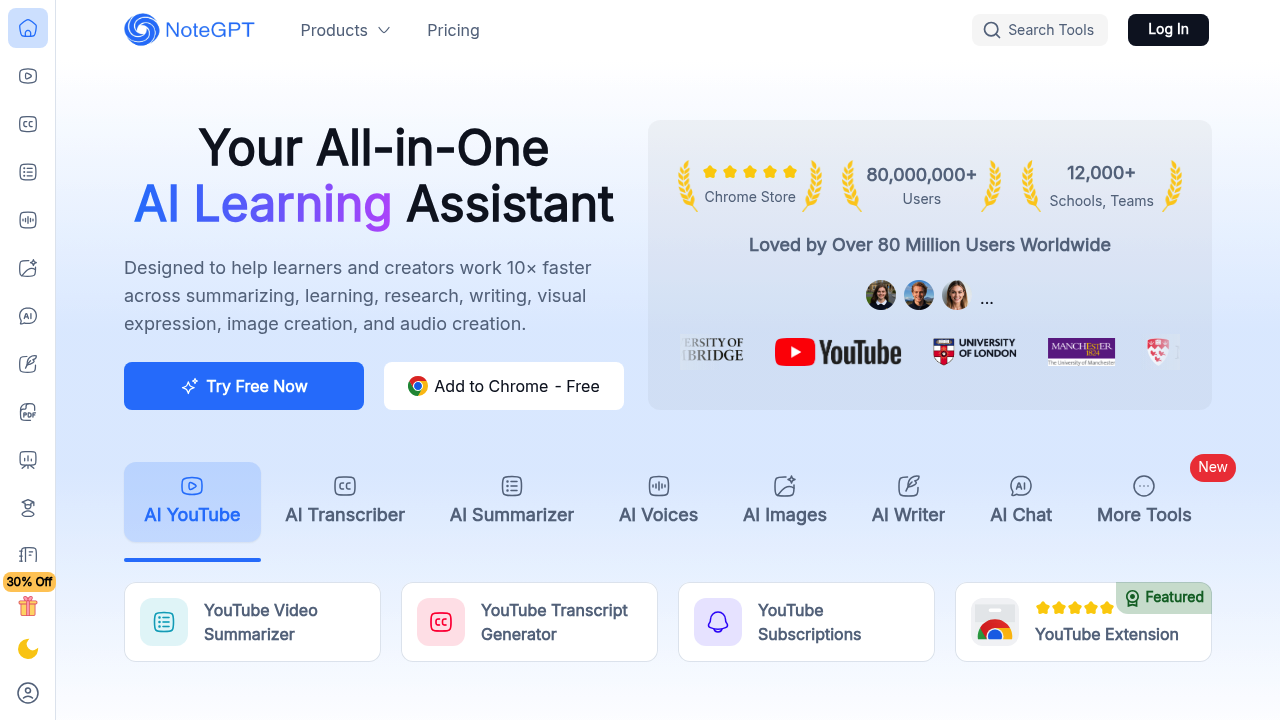Click the Log In button
This screenshot has height=720, width=1280.
[x=1168, y=30]
